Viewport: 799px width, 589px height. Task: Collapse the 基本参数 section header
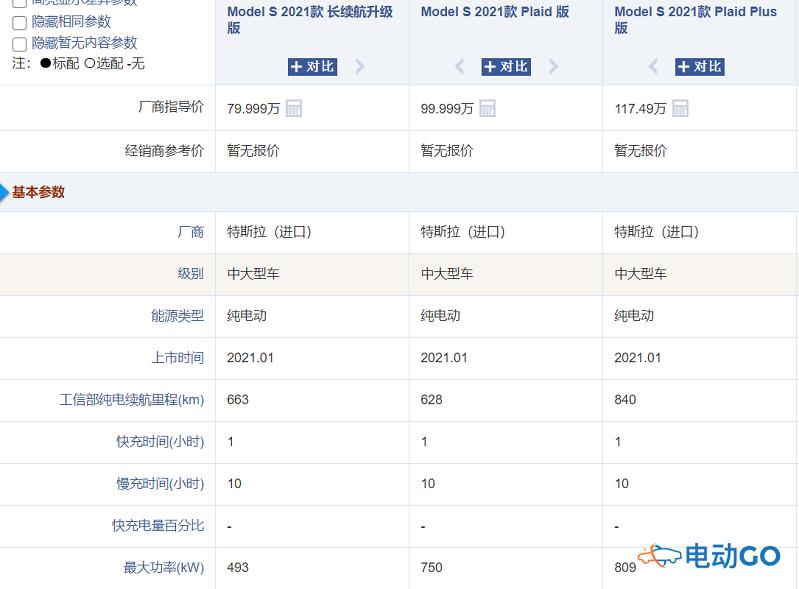click(x=38, y=192)
